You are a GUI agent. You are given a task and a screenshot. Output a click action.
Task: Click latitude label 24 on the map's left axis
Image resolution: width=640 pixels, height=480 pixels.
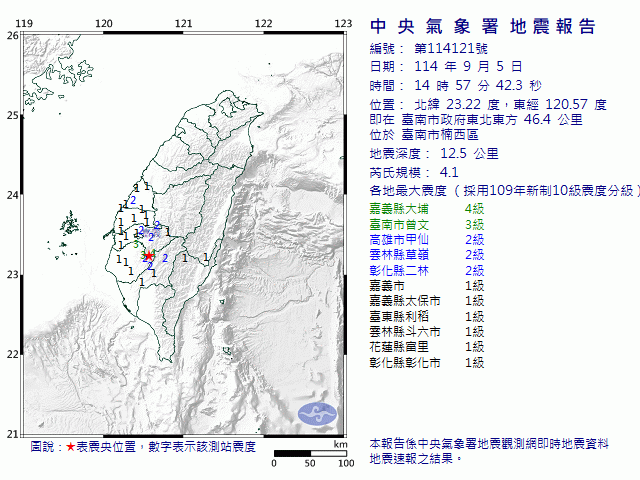13,195
